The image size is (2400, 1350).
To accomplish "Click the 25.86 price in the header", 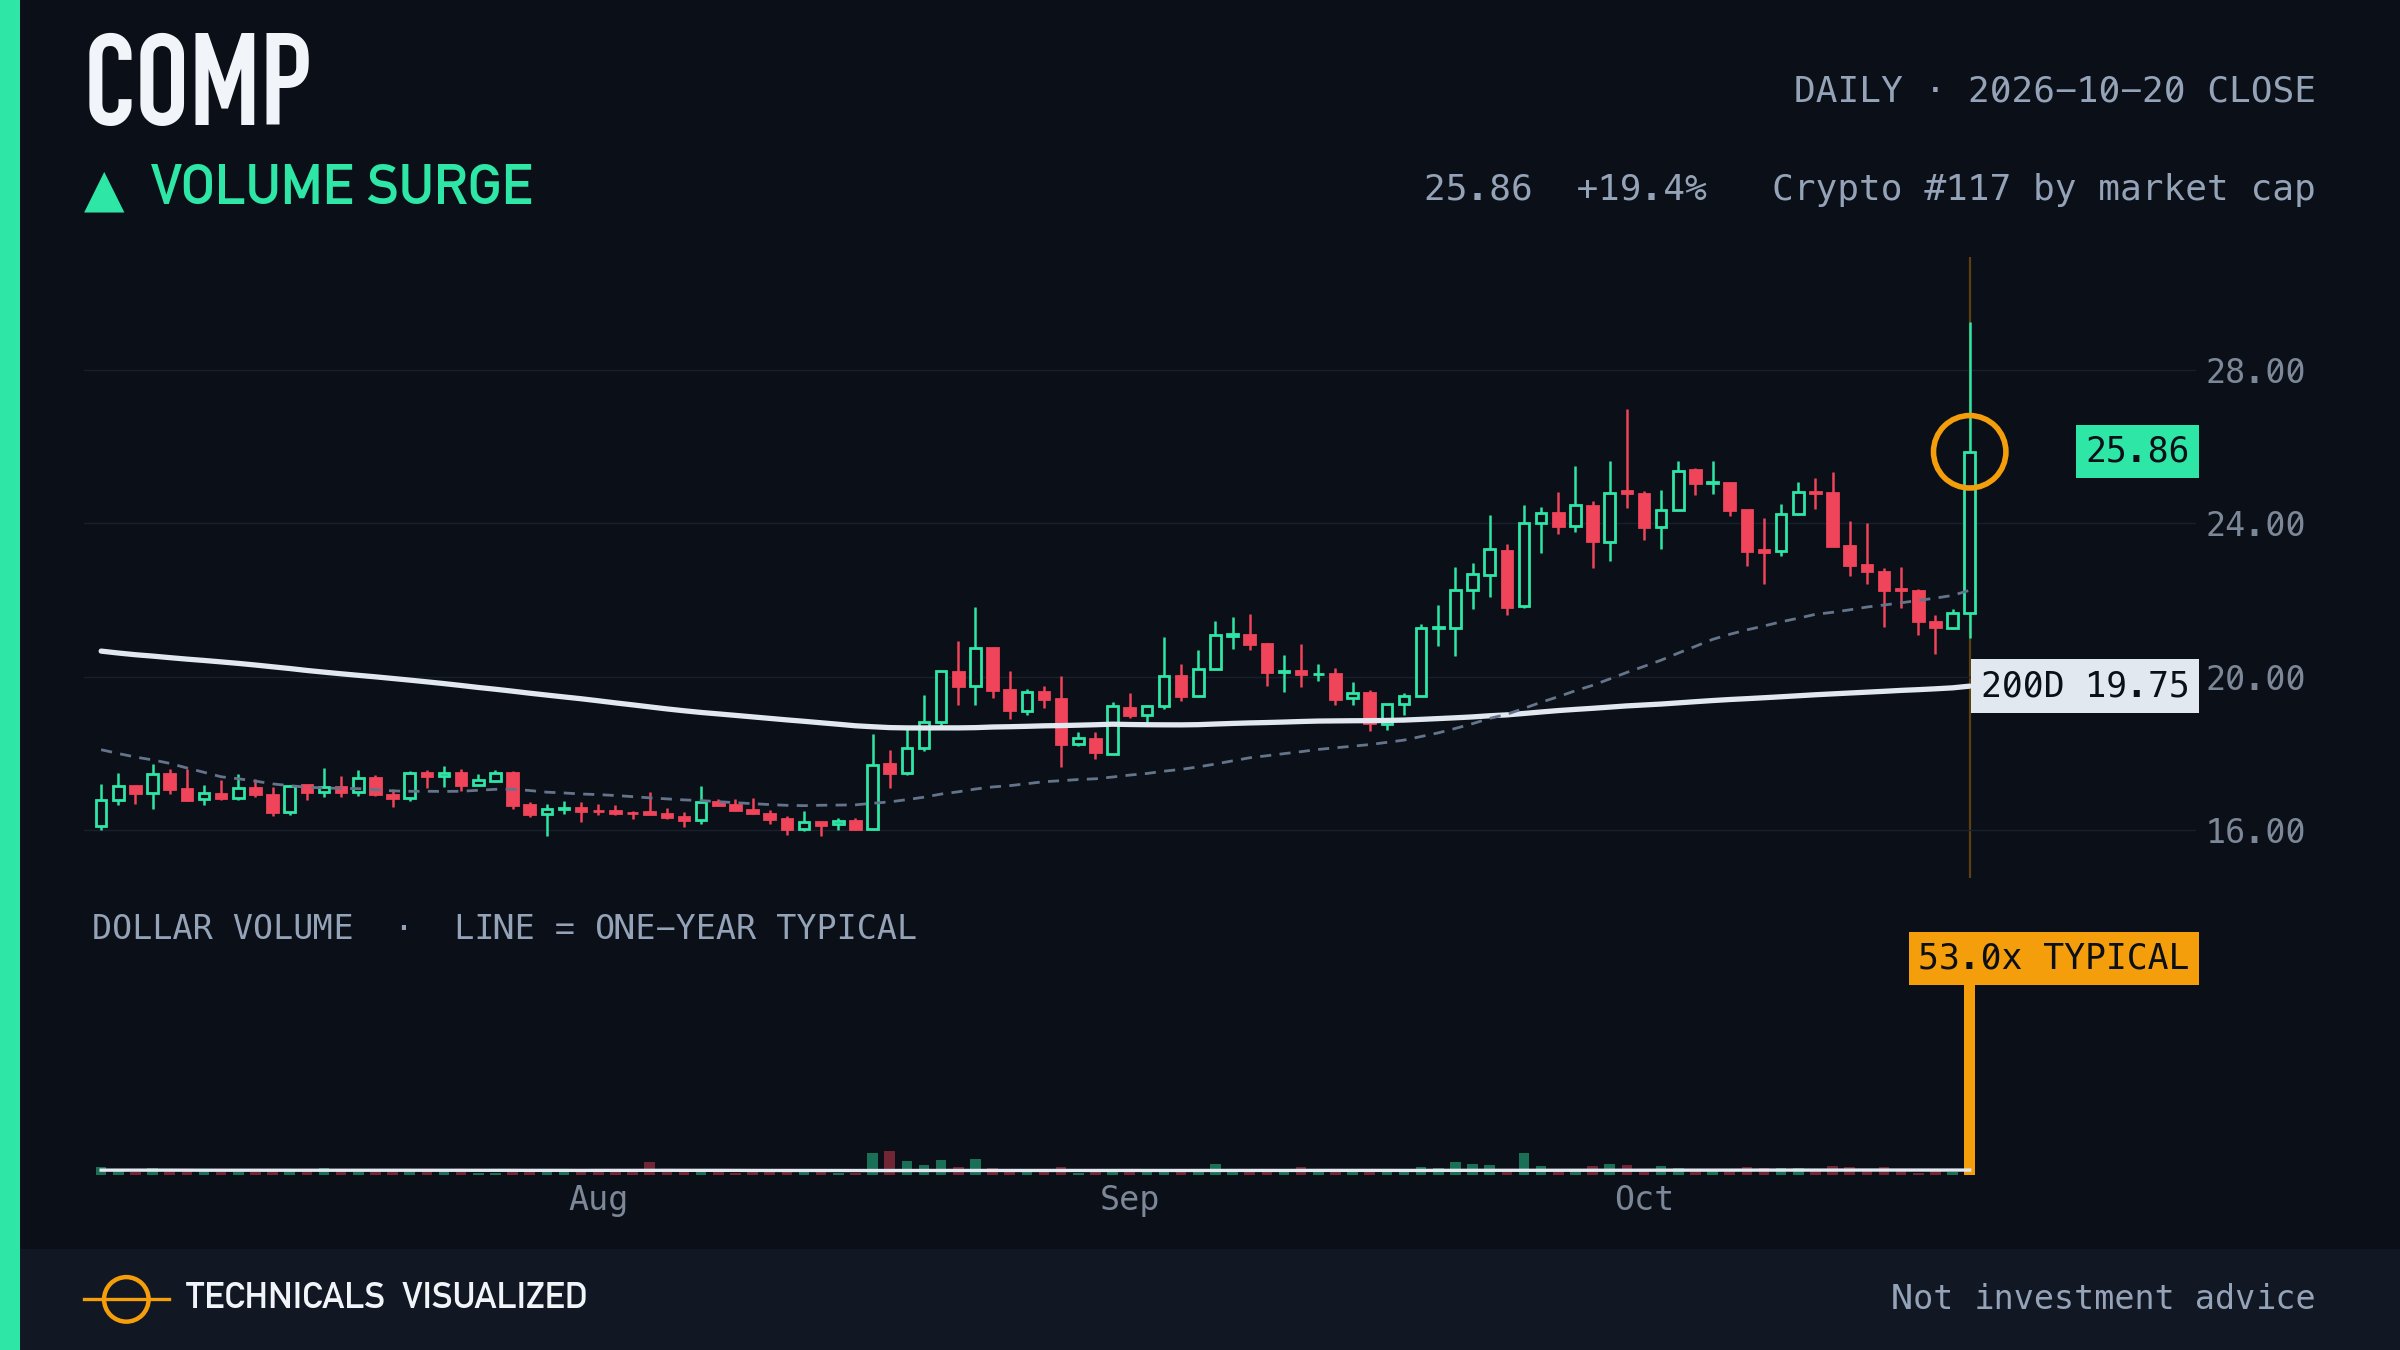I will (1477, 188).
